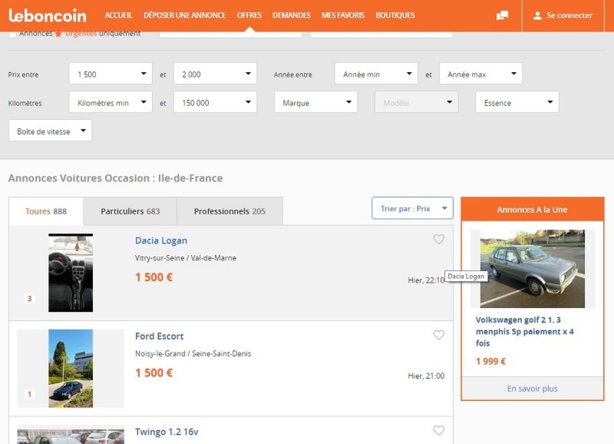Open the messages icon in header
The image size is (614, 444).
tap(502, 16)
